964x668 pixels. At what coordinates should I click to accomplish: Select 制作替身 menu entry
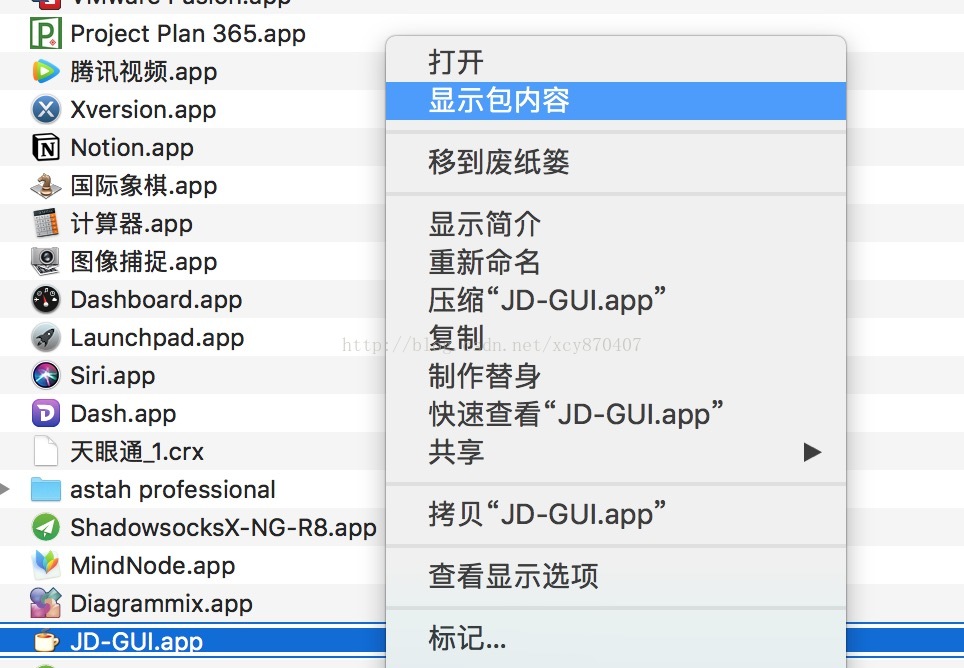point(615,376)
